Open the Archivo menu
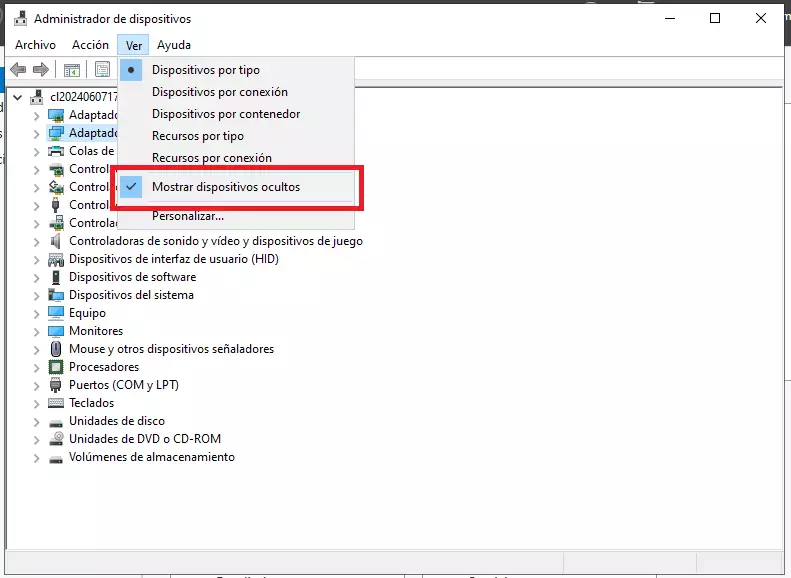791x578 pixels. tap(35, 45)
